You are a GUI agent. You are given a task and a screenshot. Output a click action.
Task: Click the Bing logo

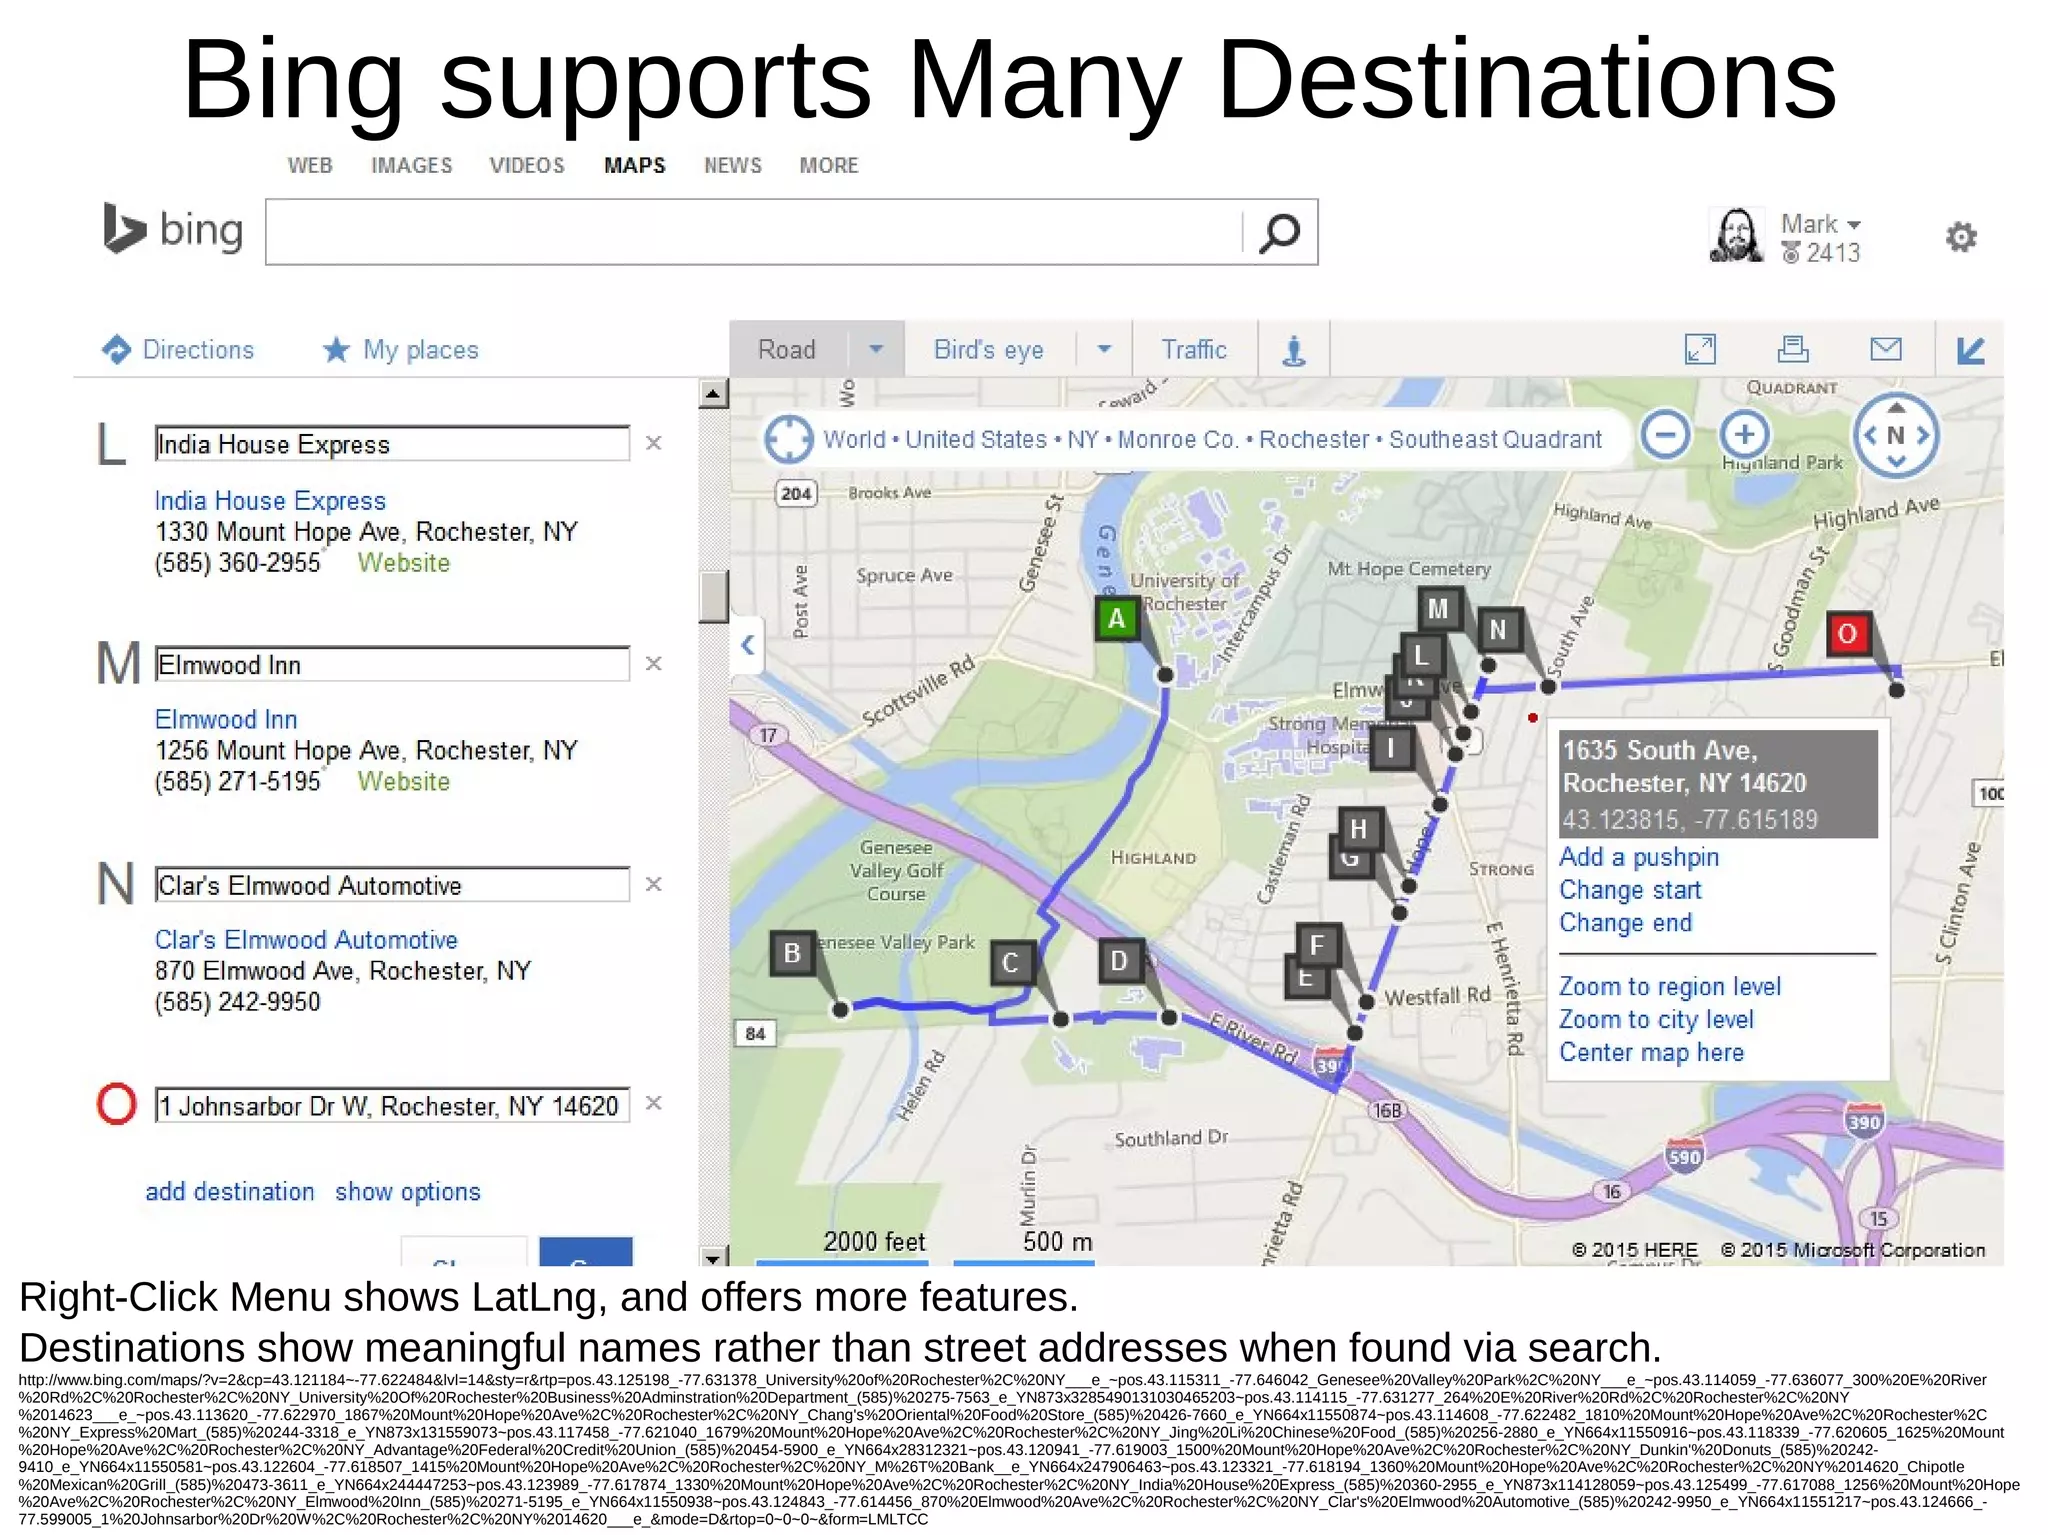click(173, 229)
